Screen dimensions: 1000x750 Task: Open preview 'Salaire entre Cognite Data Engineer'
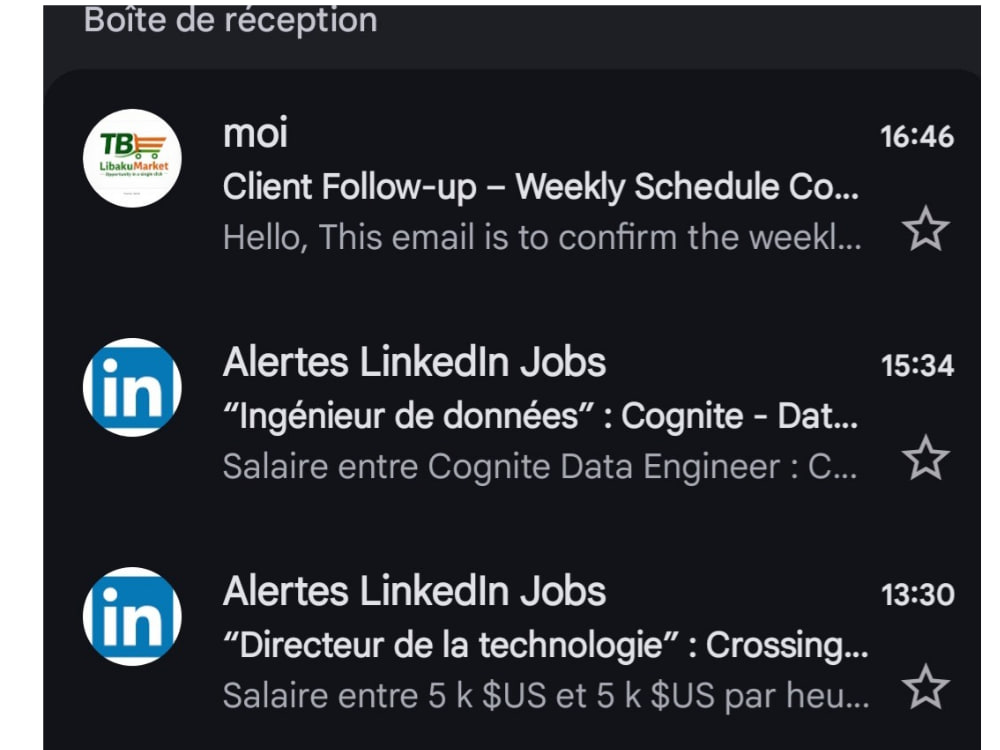(x=540, y=466)
